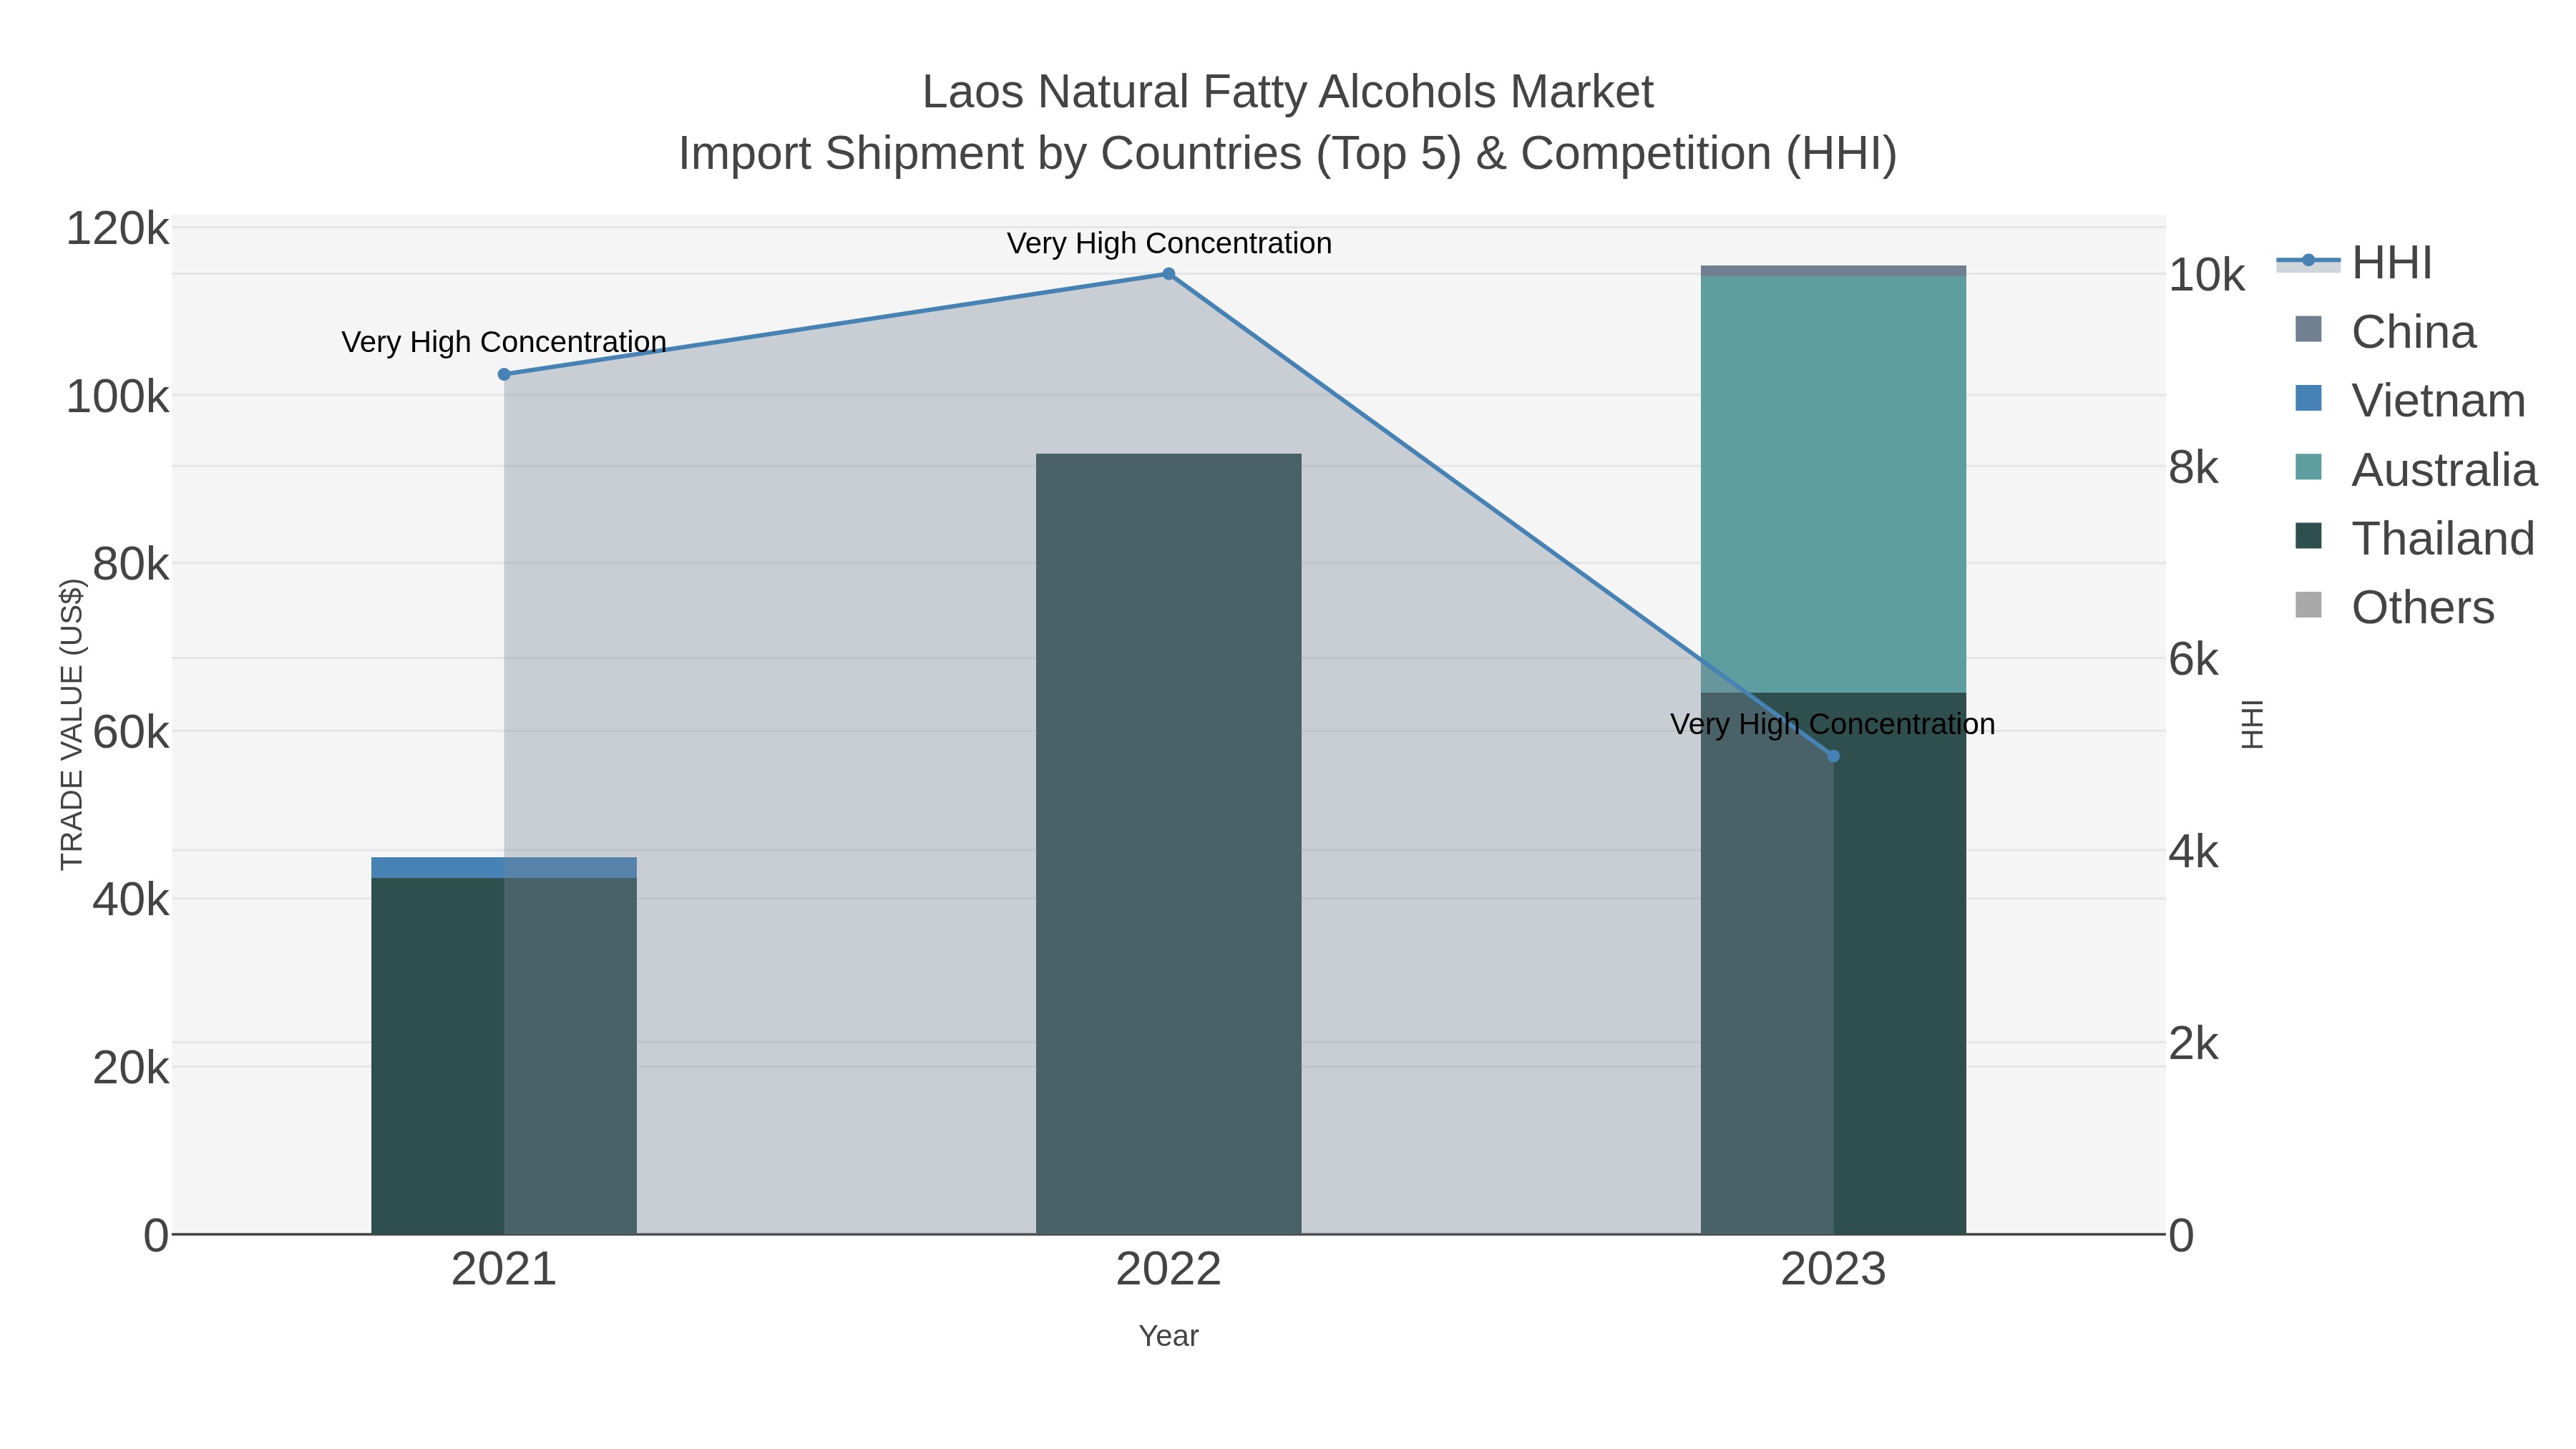Click the 120k left axis tick label
Viewport: 2576px width, 1449px height.
click(118, 229)
